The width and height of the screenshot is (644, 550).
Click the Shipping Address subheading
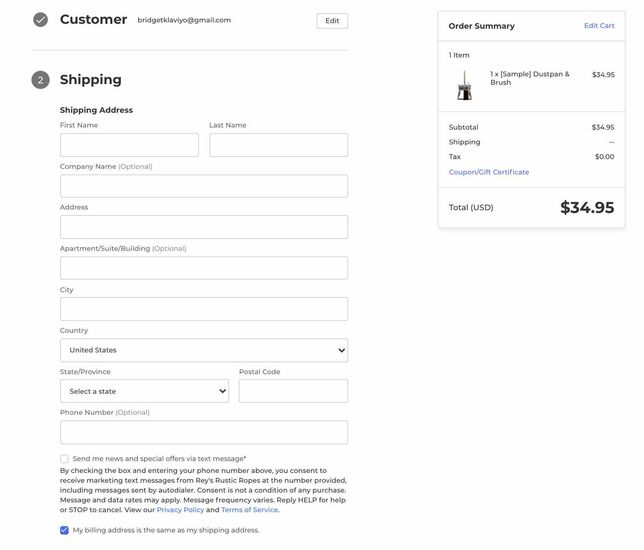click(x=96, y=110)
